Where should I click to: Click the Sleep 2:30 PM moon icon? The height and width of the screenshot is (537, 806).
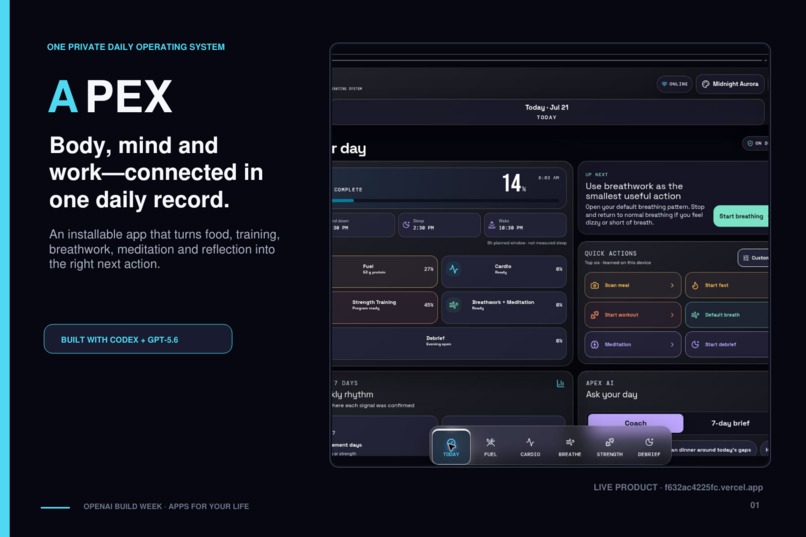(x=406, y=225)
